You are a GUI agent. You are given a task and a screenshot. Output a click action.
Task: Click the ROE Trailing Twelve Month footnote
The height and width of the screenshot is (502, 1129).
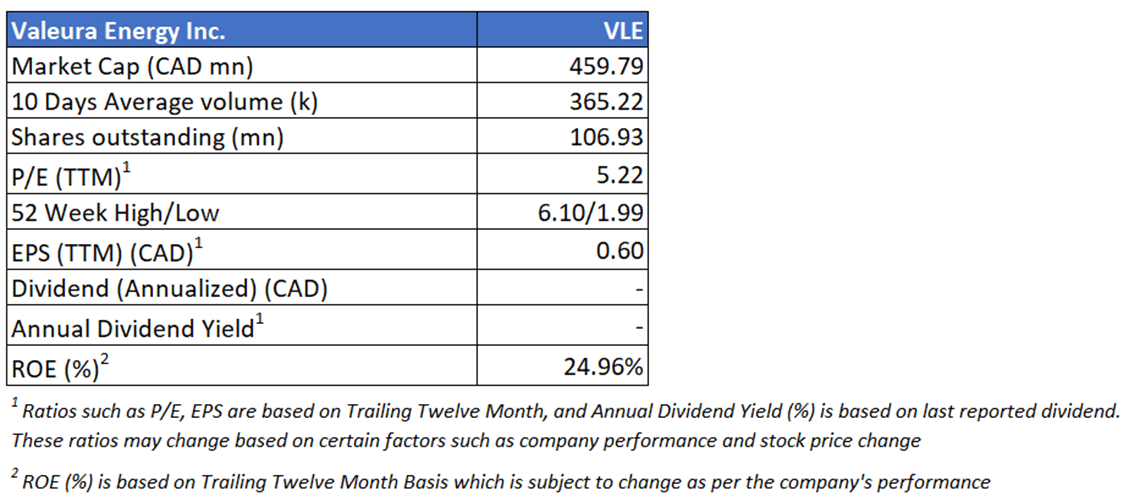coord(500,482)
